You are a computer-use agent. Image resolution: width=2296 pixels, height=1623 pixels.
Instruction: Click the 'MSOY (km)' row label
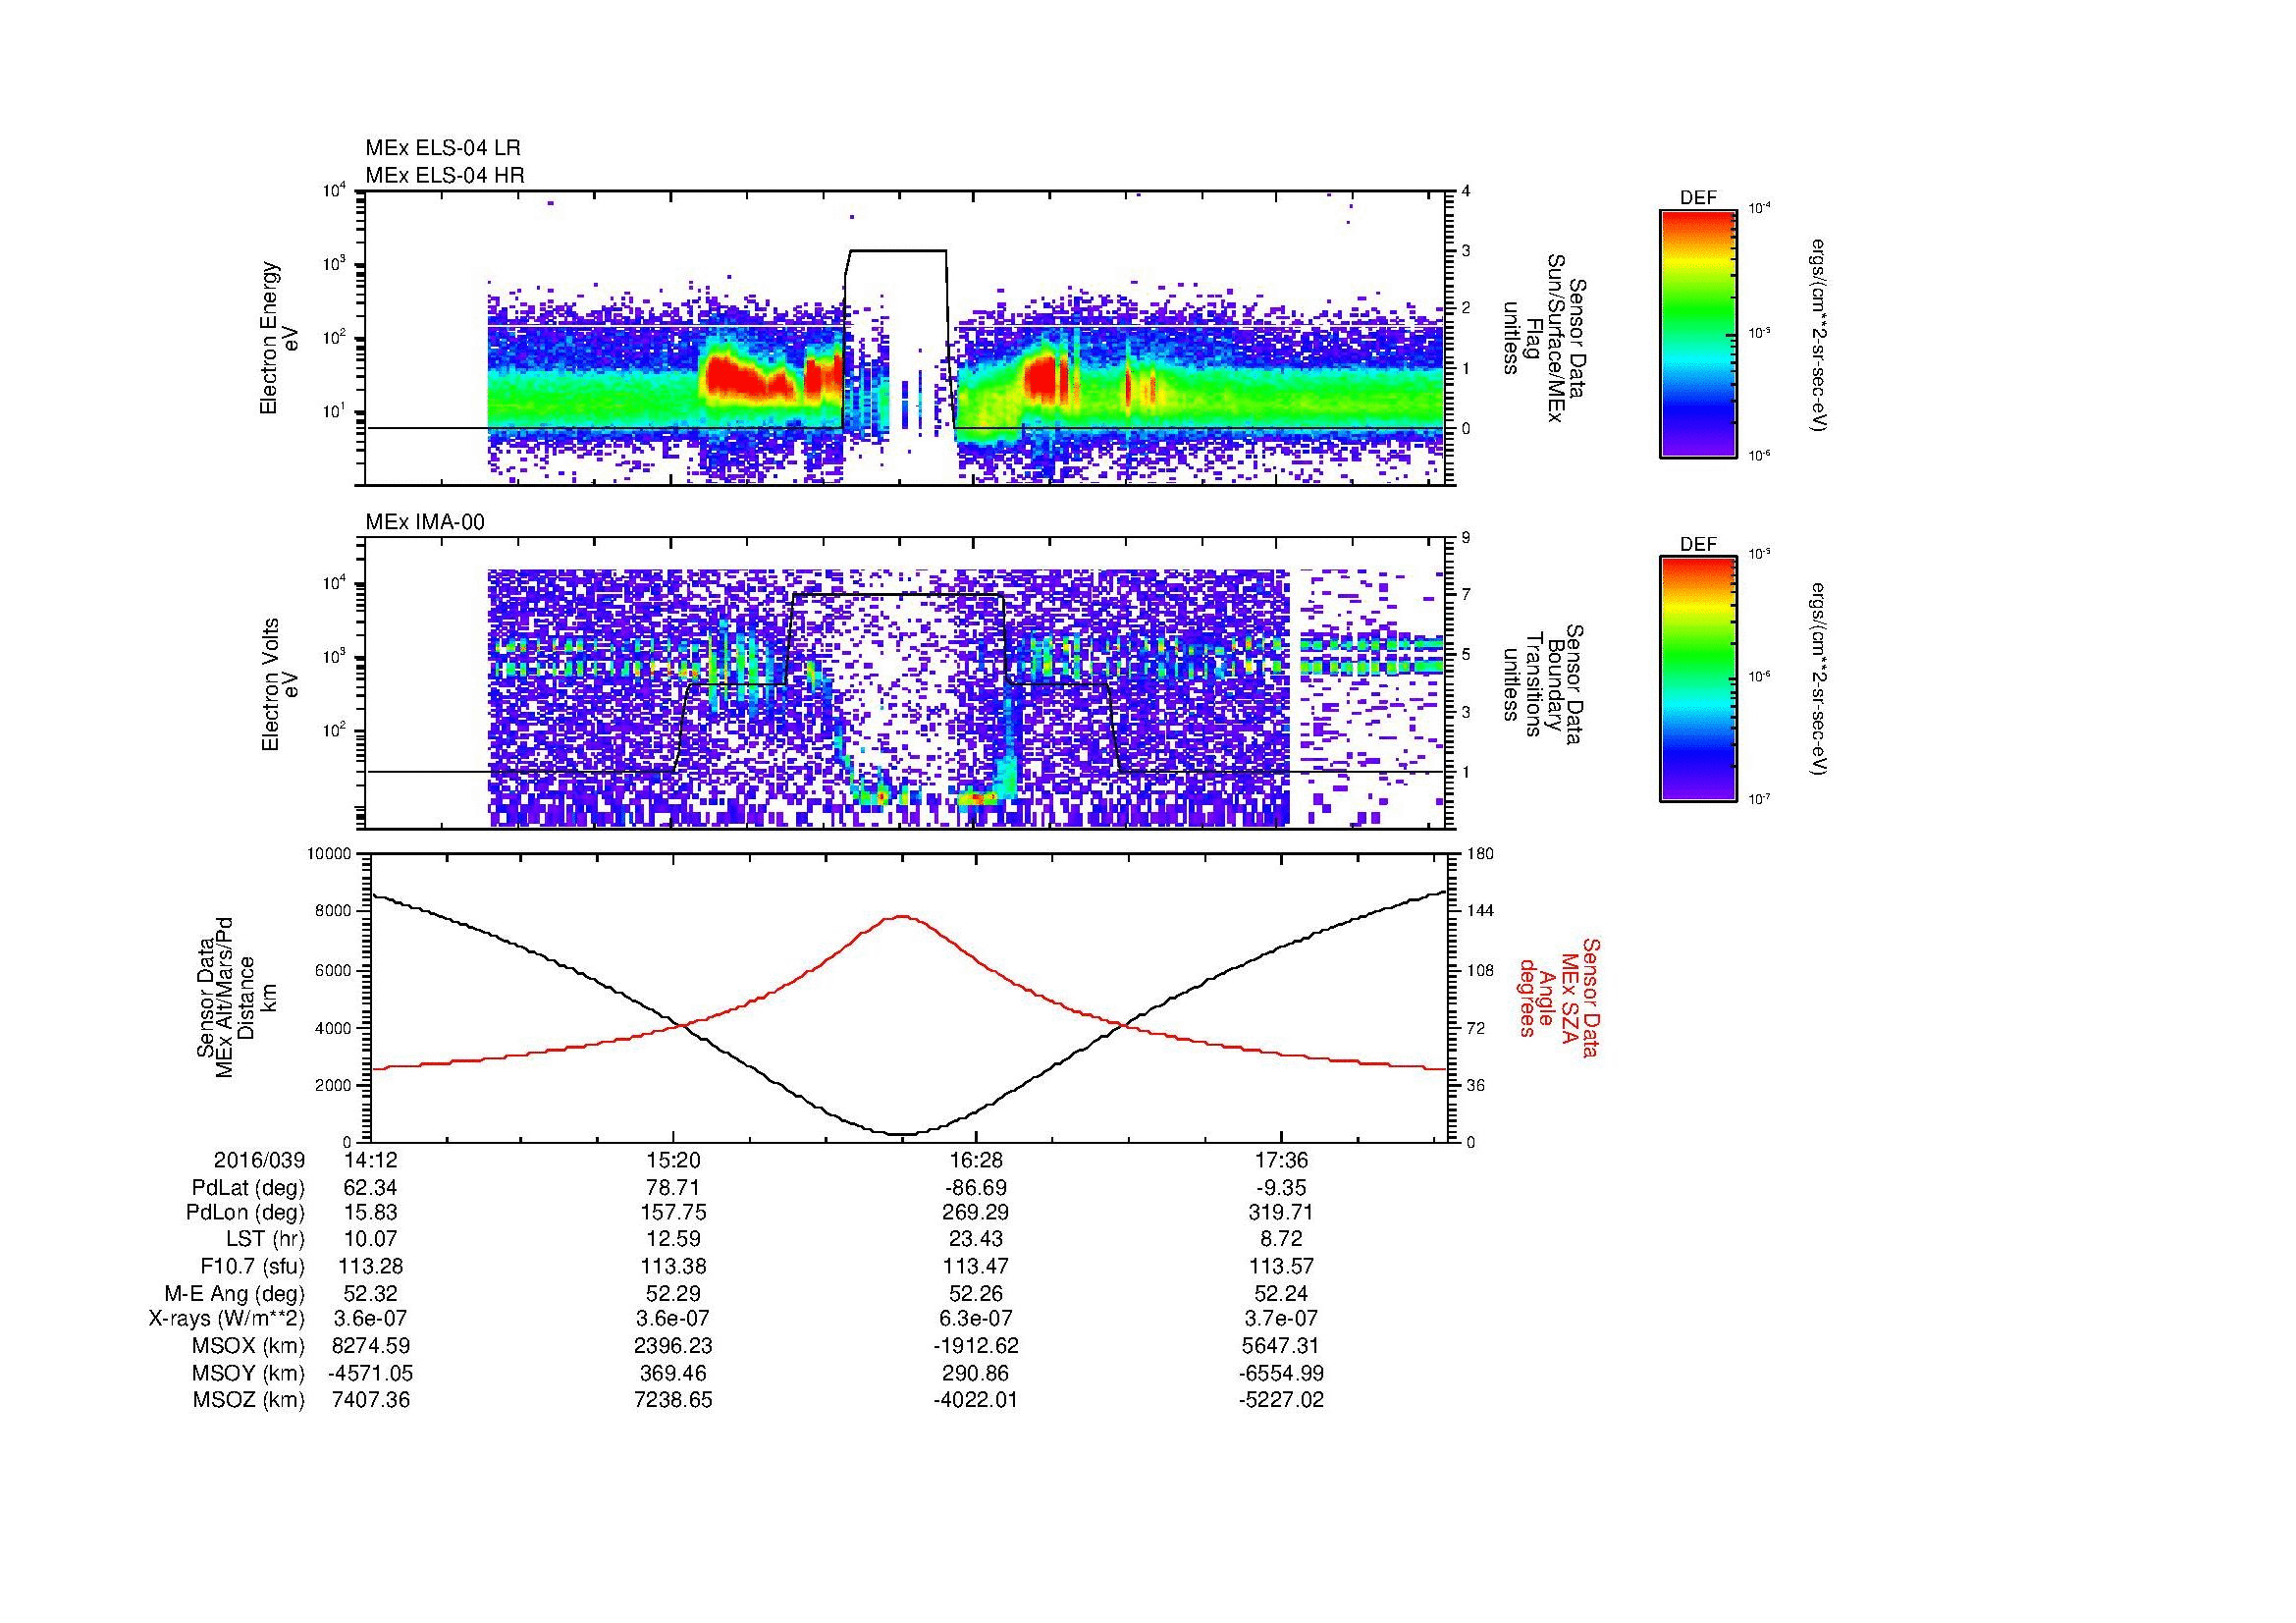click(249, 1373)
